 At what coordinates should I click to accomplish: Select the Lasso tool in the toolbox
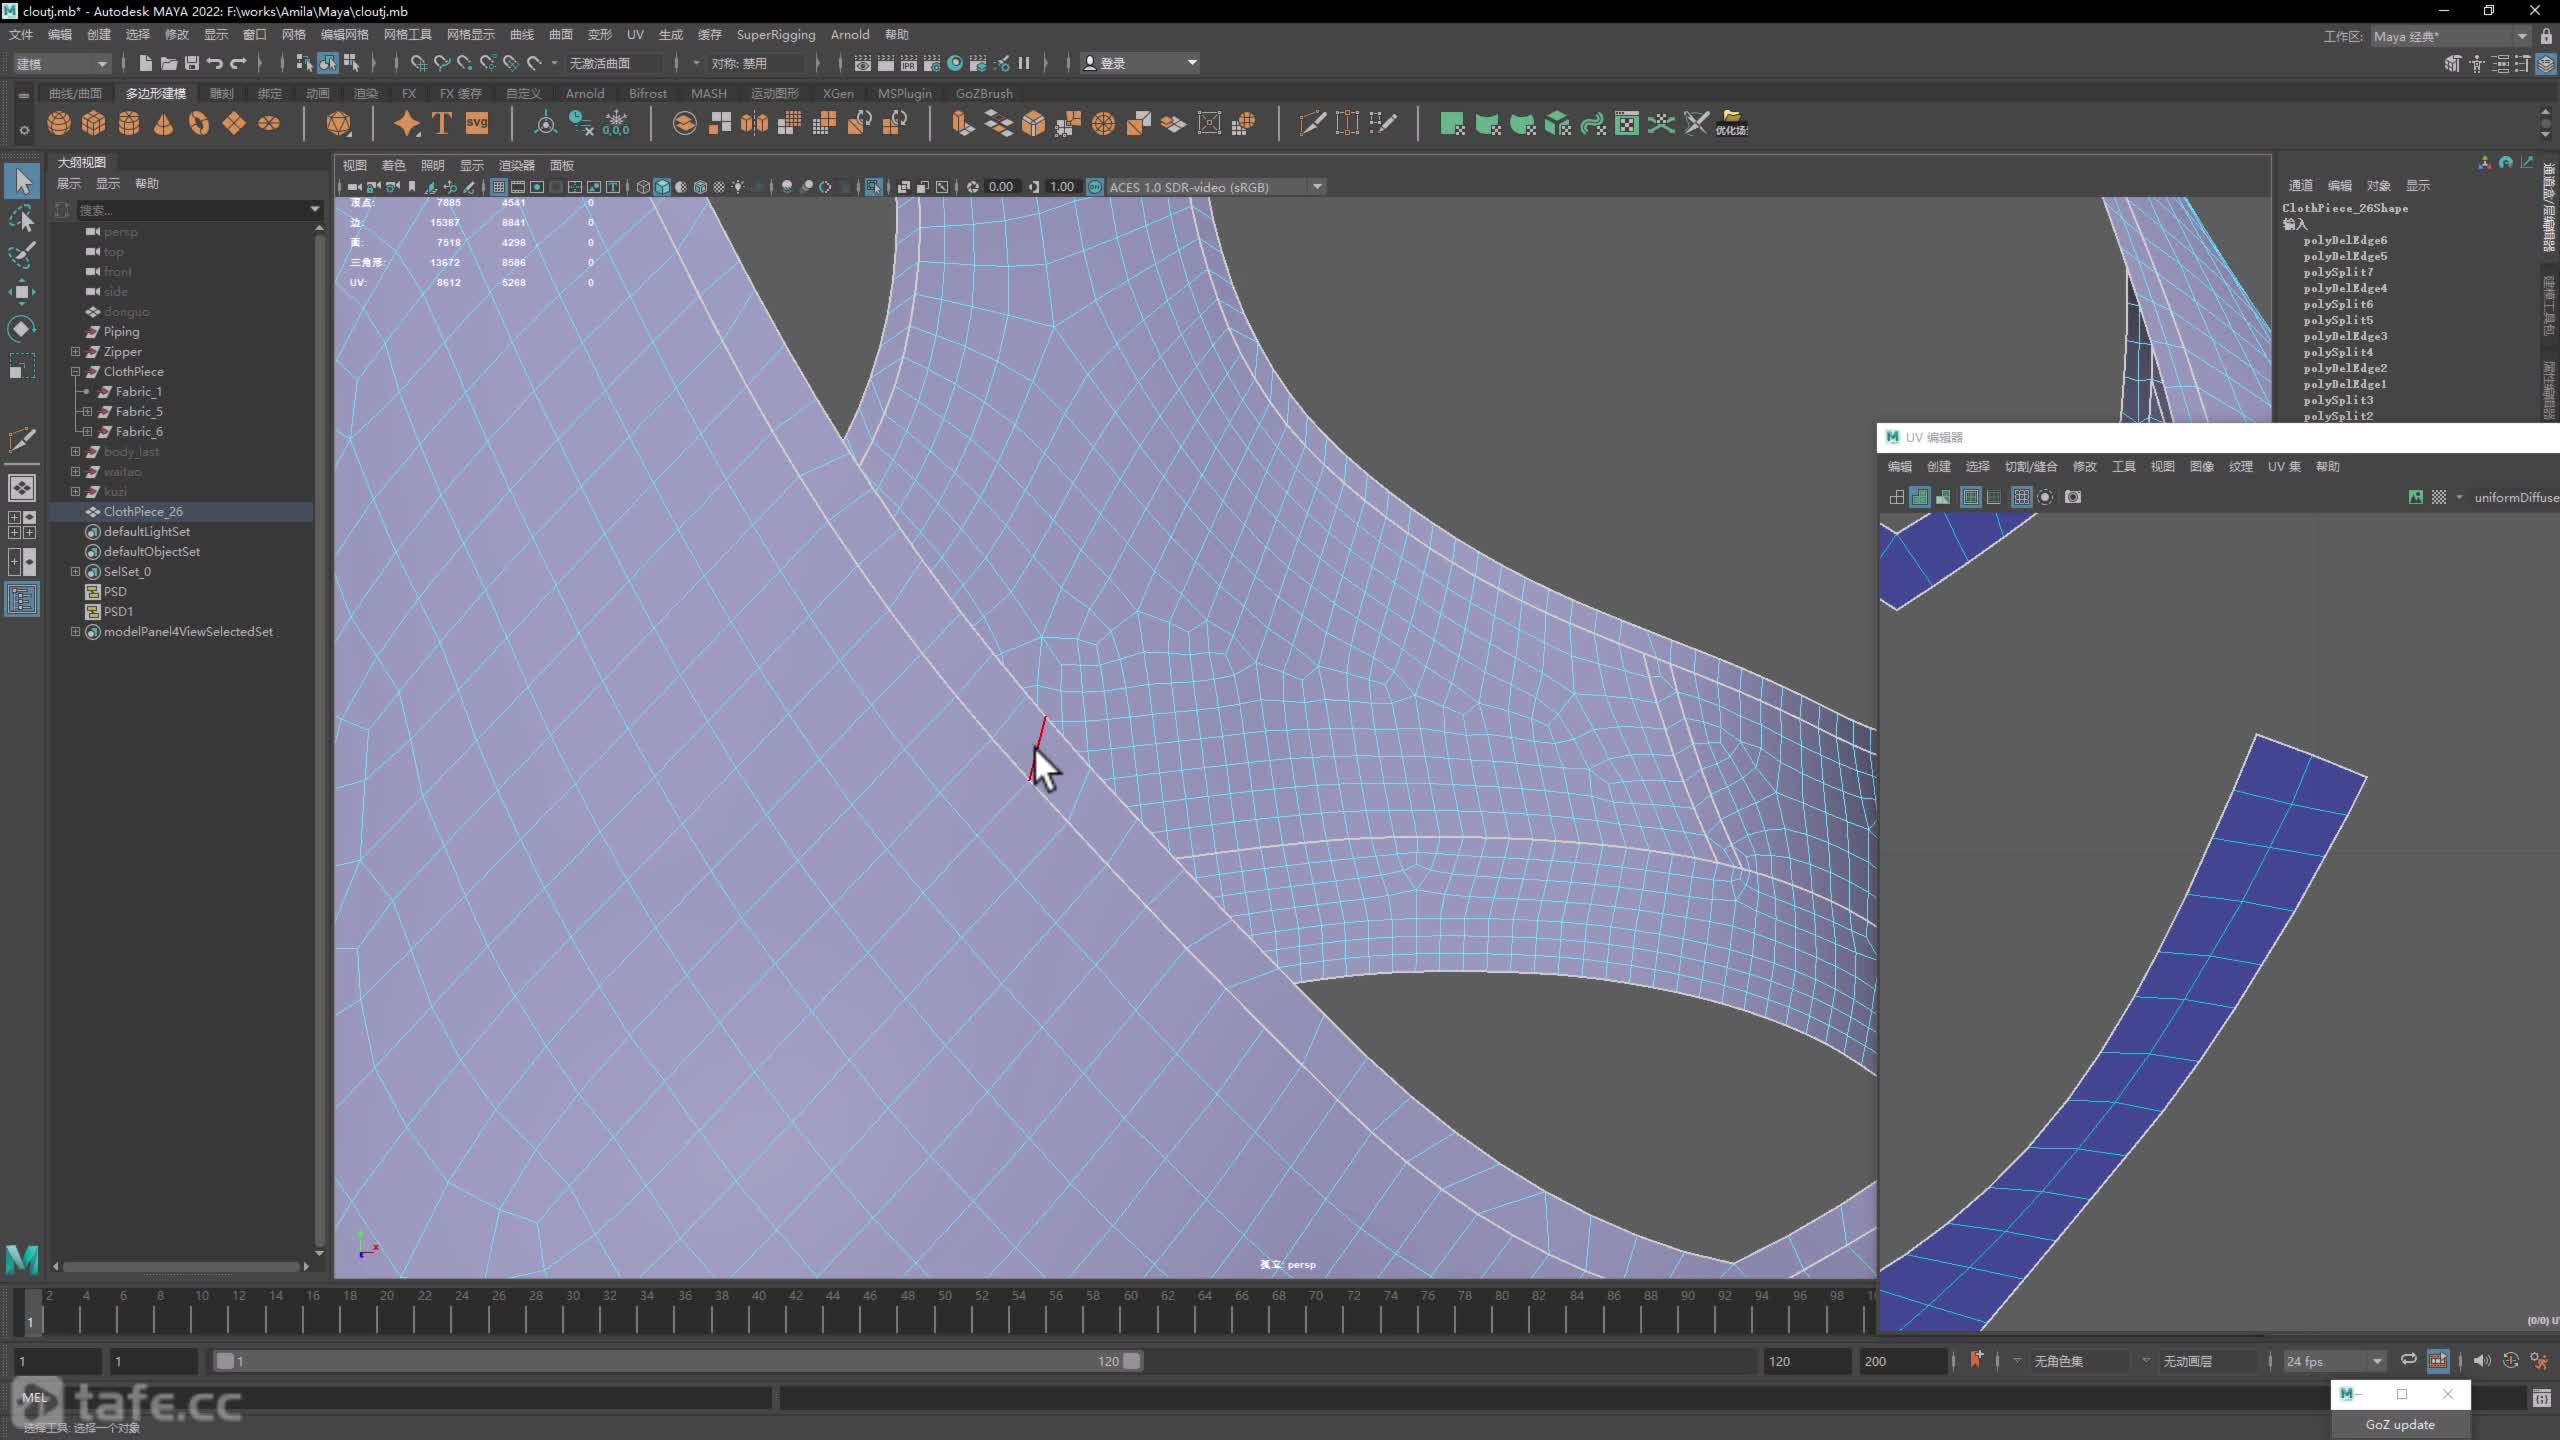pyautogui.click(x=22, y=218)
